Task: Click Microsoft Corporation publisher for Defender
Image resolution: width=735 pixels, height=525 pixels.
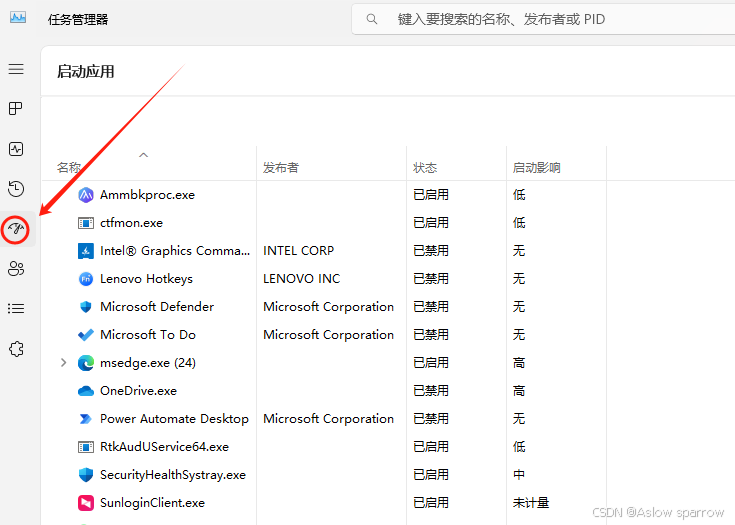Action: [329, 307]
